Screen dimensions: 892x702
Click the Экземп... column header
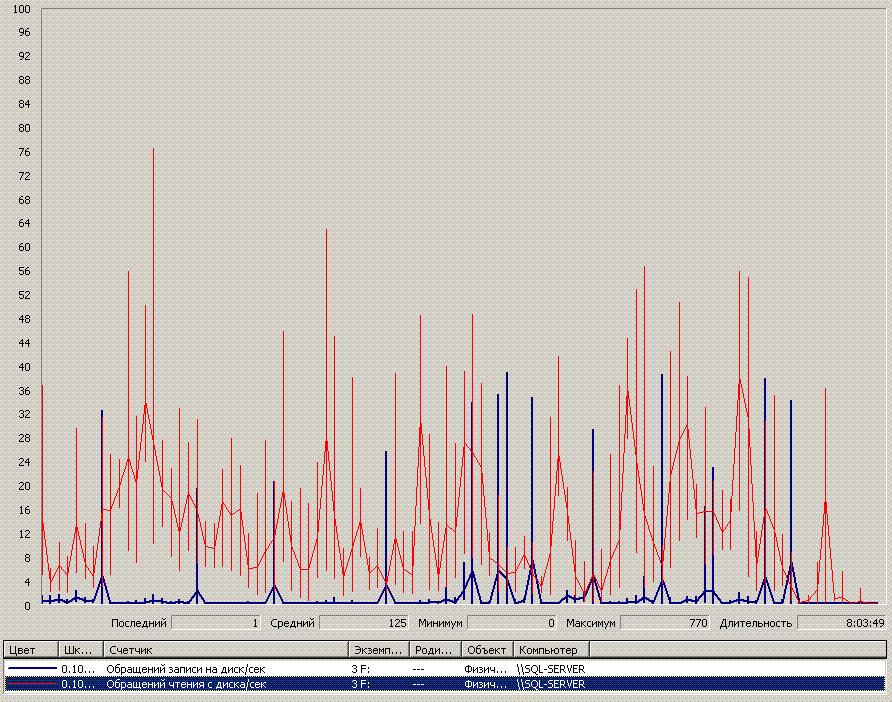point(377,650)
